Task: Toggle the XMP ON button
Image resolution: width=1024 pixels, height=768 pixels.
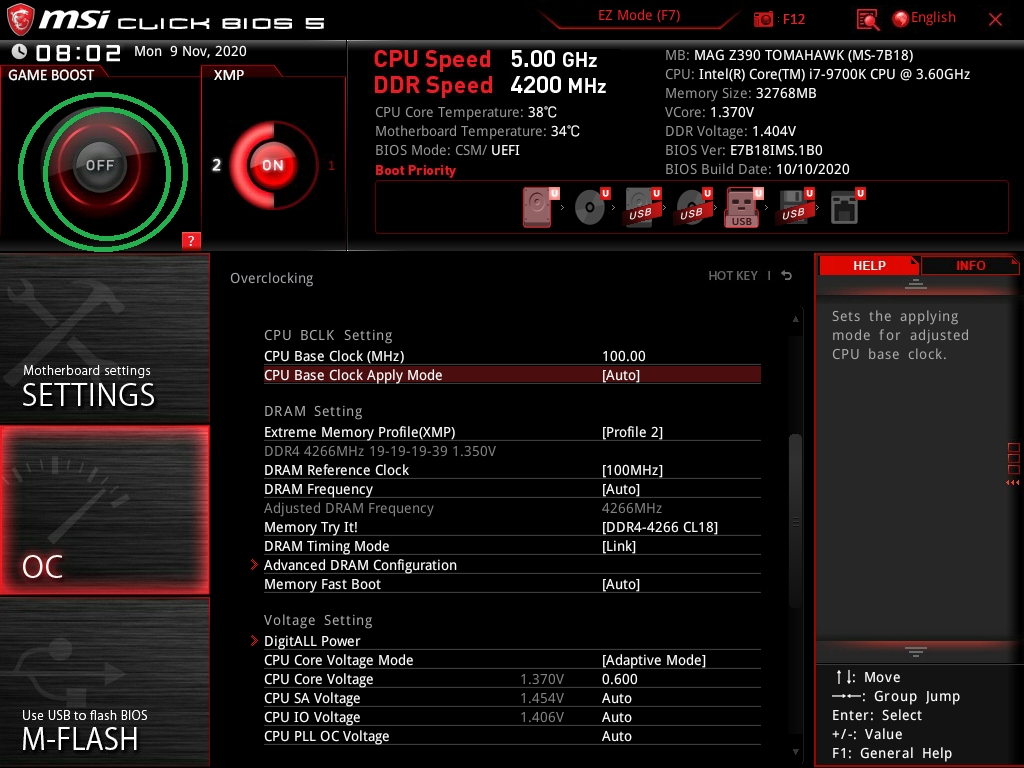Action: 273,165
